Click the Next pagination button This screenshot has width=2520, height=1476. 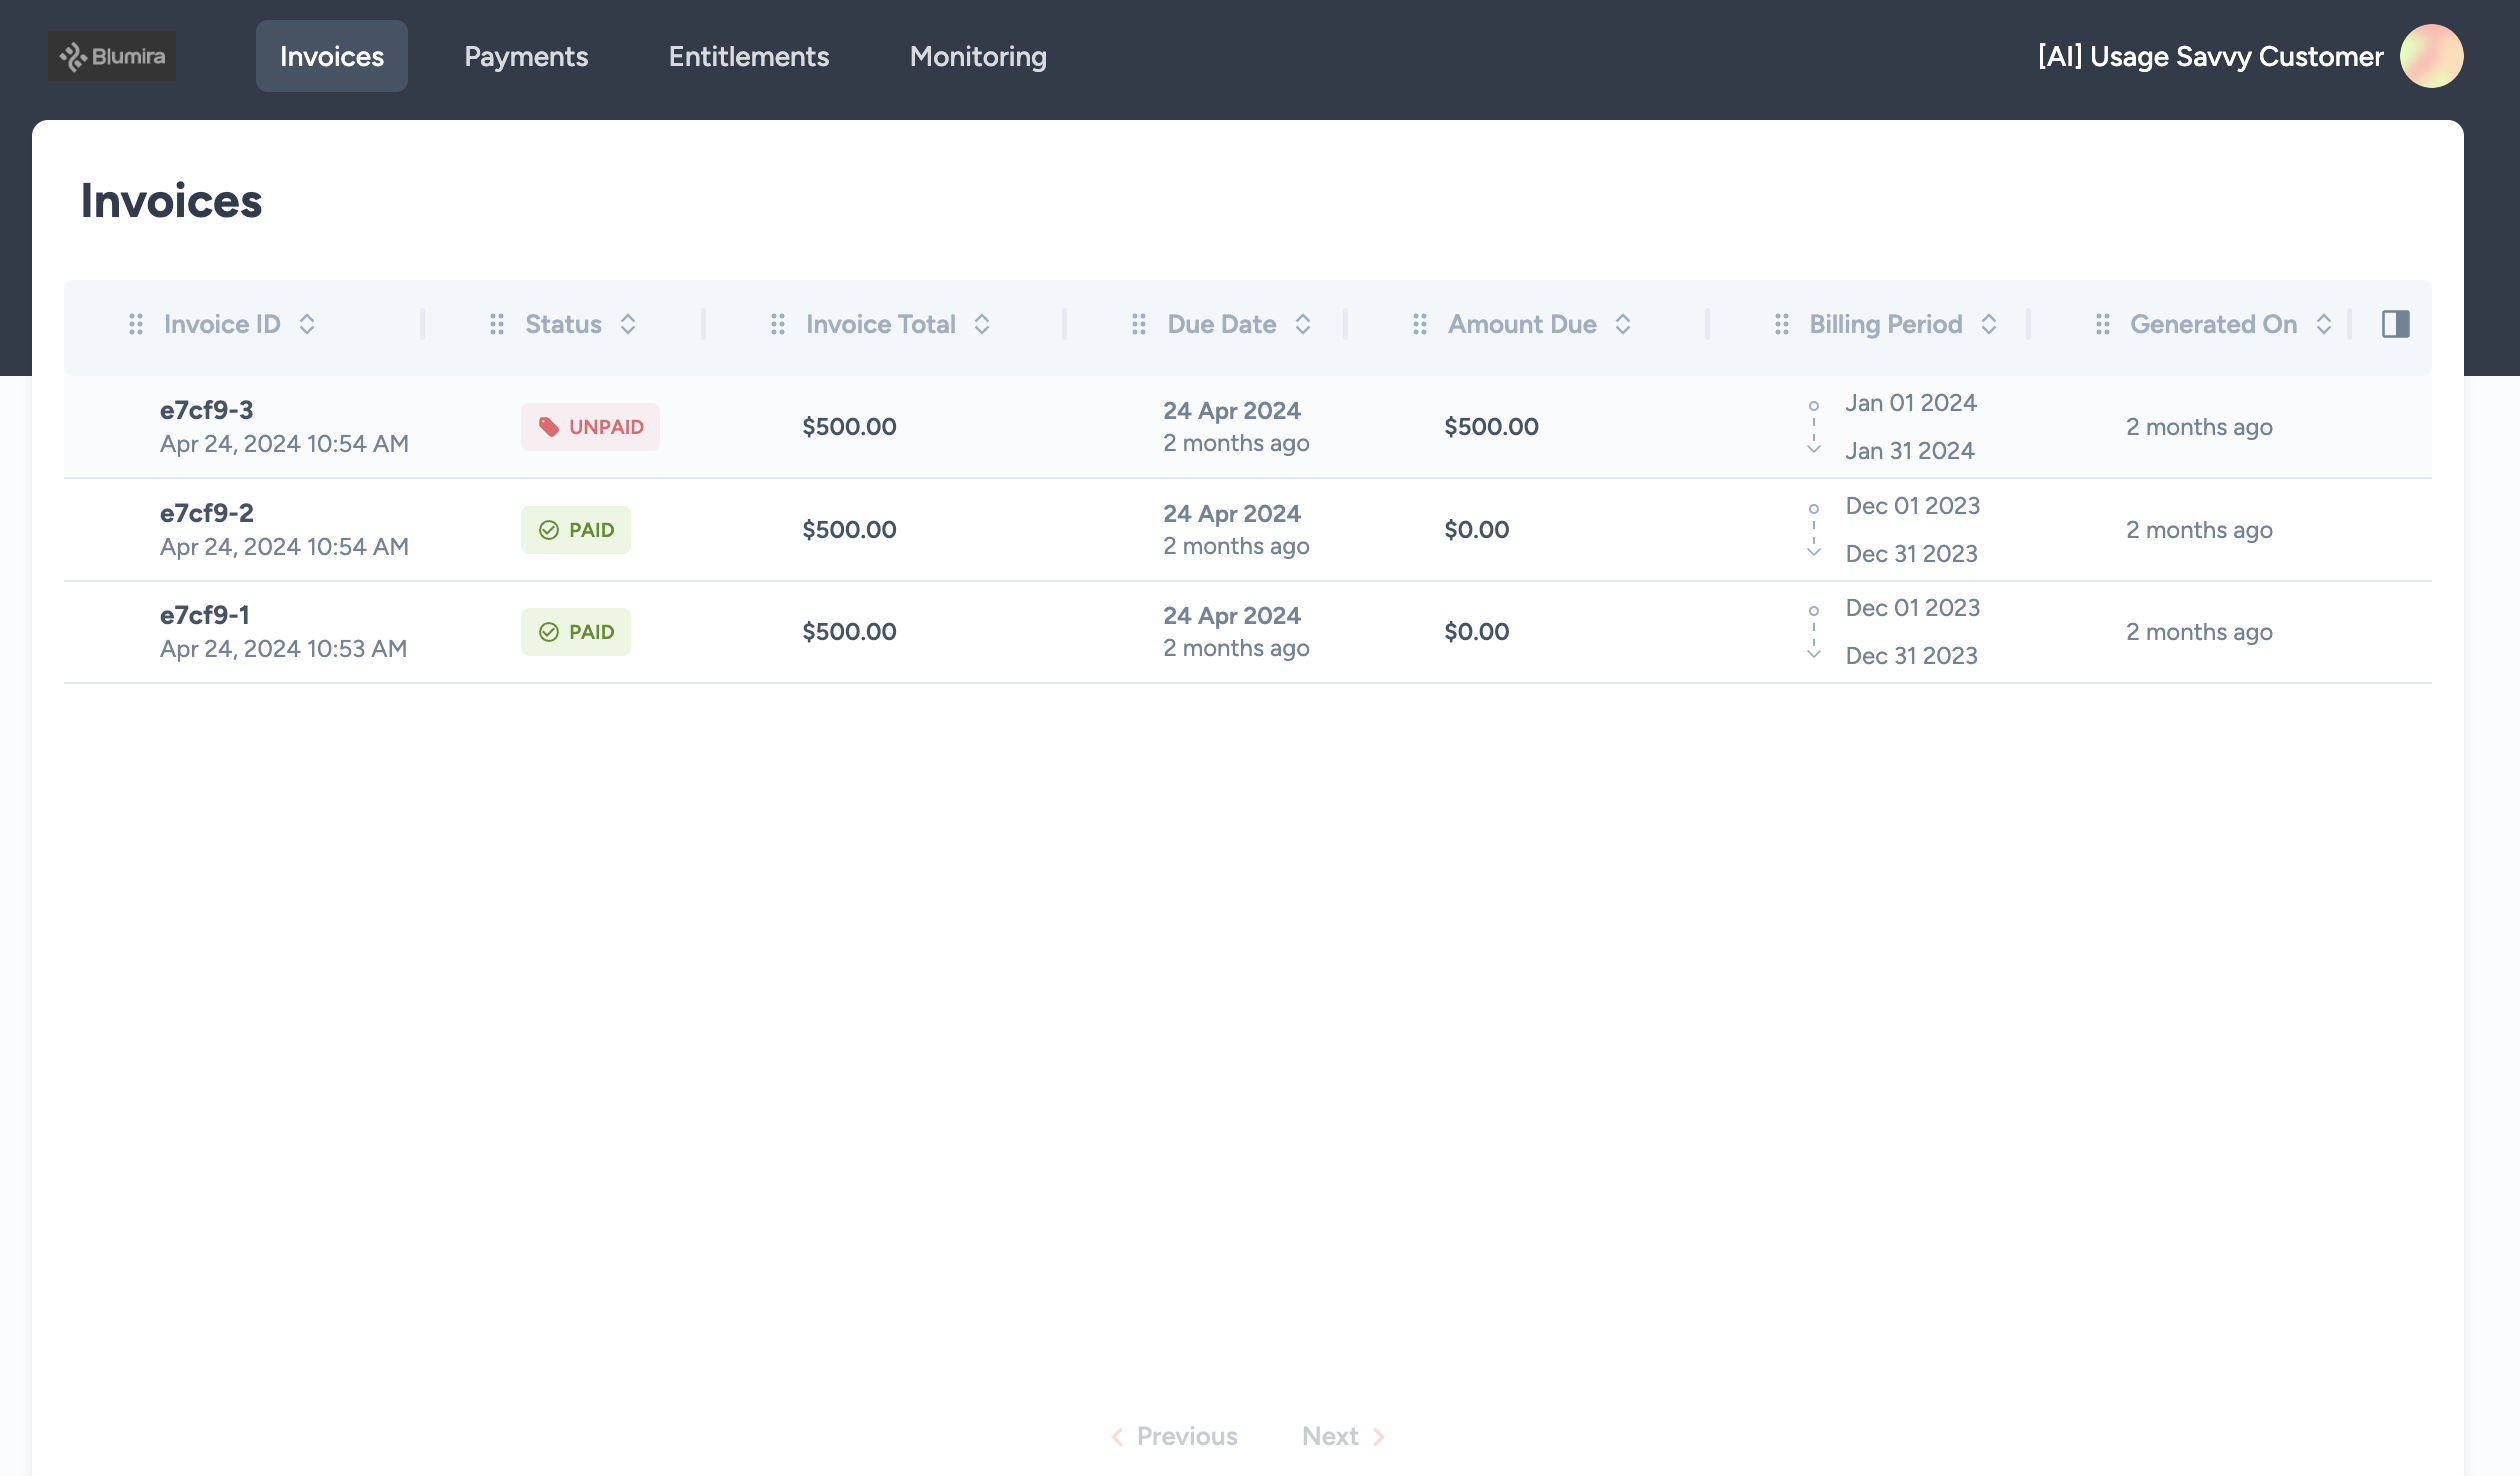pos(1330,1435)
